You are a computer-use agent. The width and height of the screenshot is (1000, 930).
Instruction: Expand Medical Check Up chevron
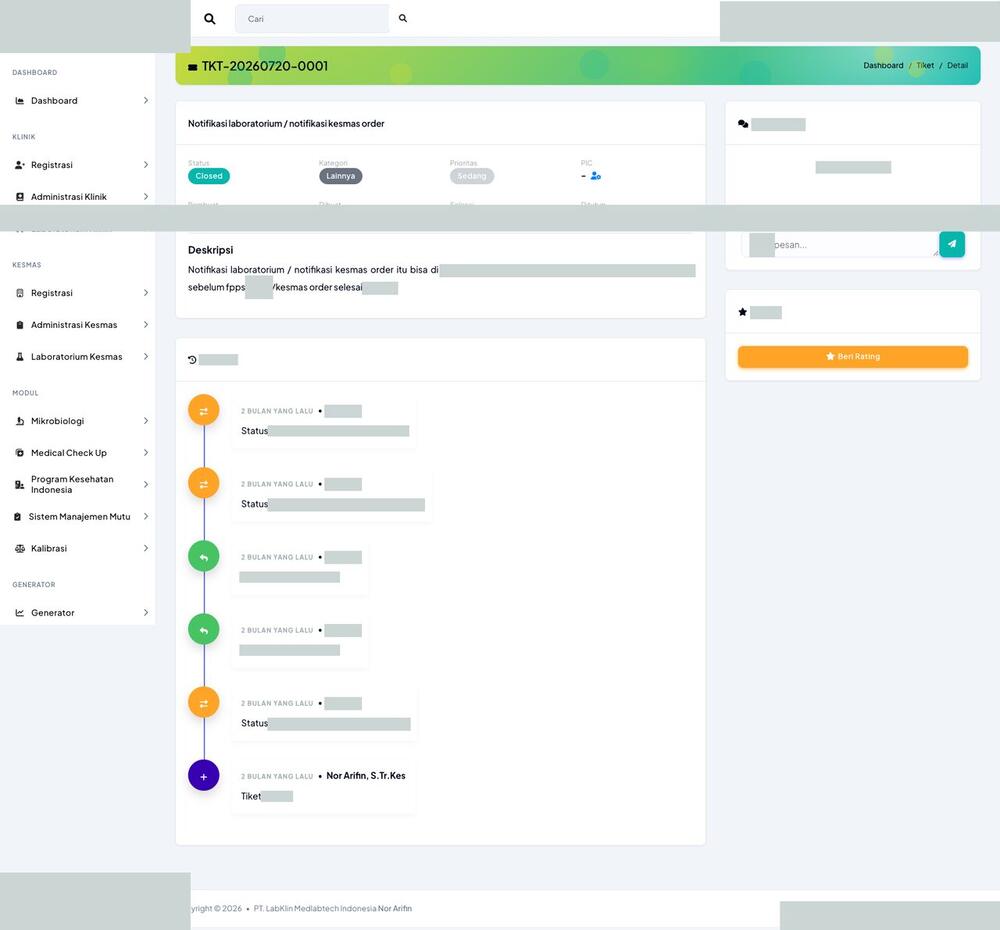145,453
